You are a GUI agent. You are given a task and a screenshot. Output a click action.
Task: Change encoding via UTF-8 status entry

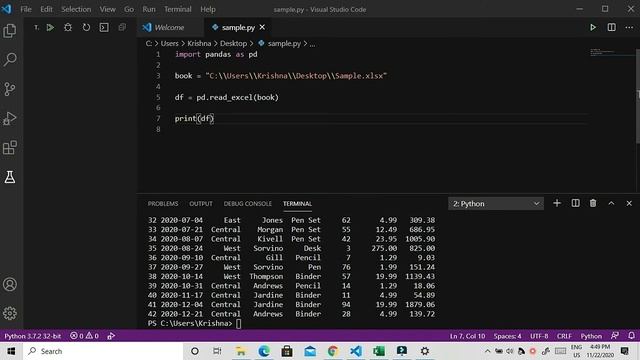(539, 336)
